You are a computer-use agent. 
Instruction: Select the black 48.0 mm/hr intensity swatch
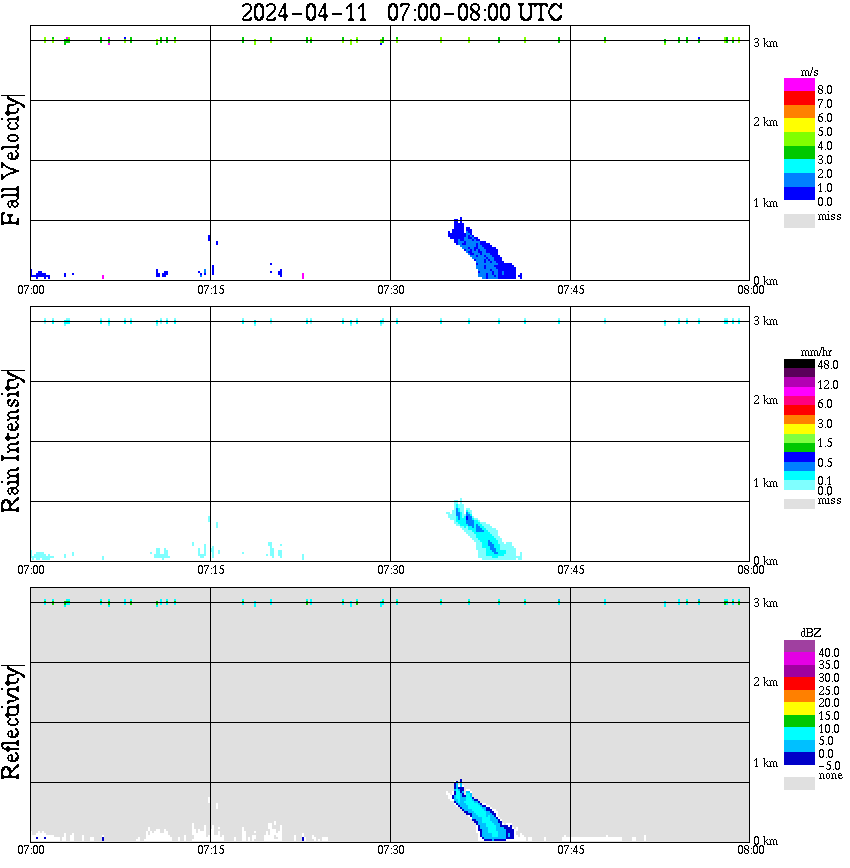click(799, 364)
